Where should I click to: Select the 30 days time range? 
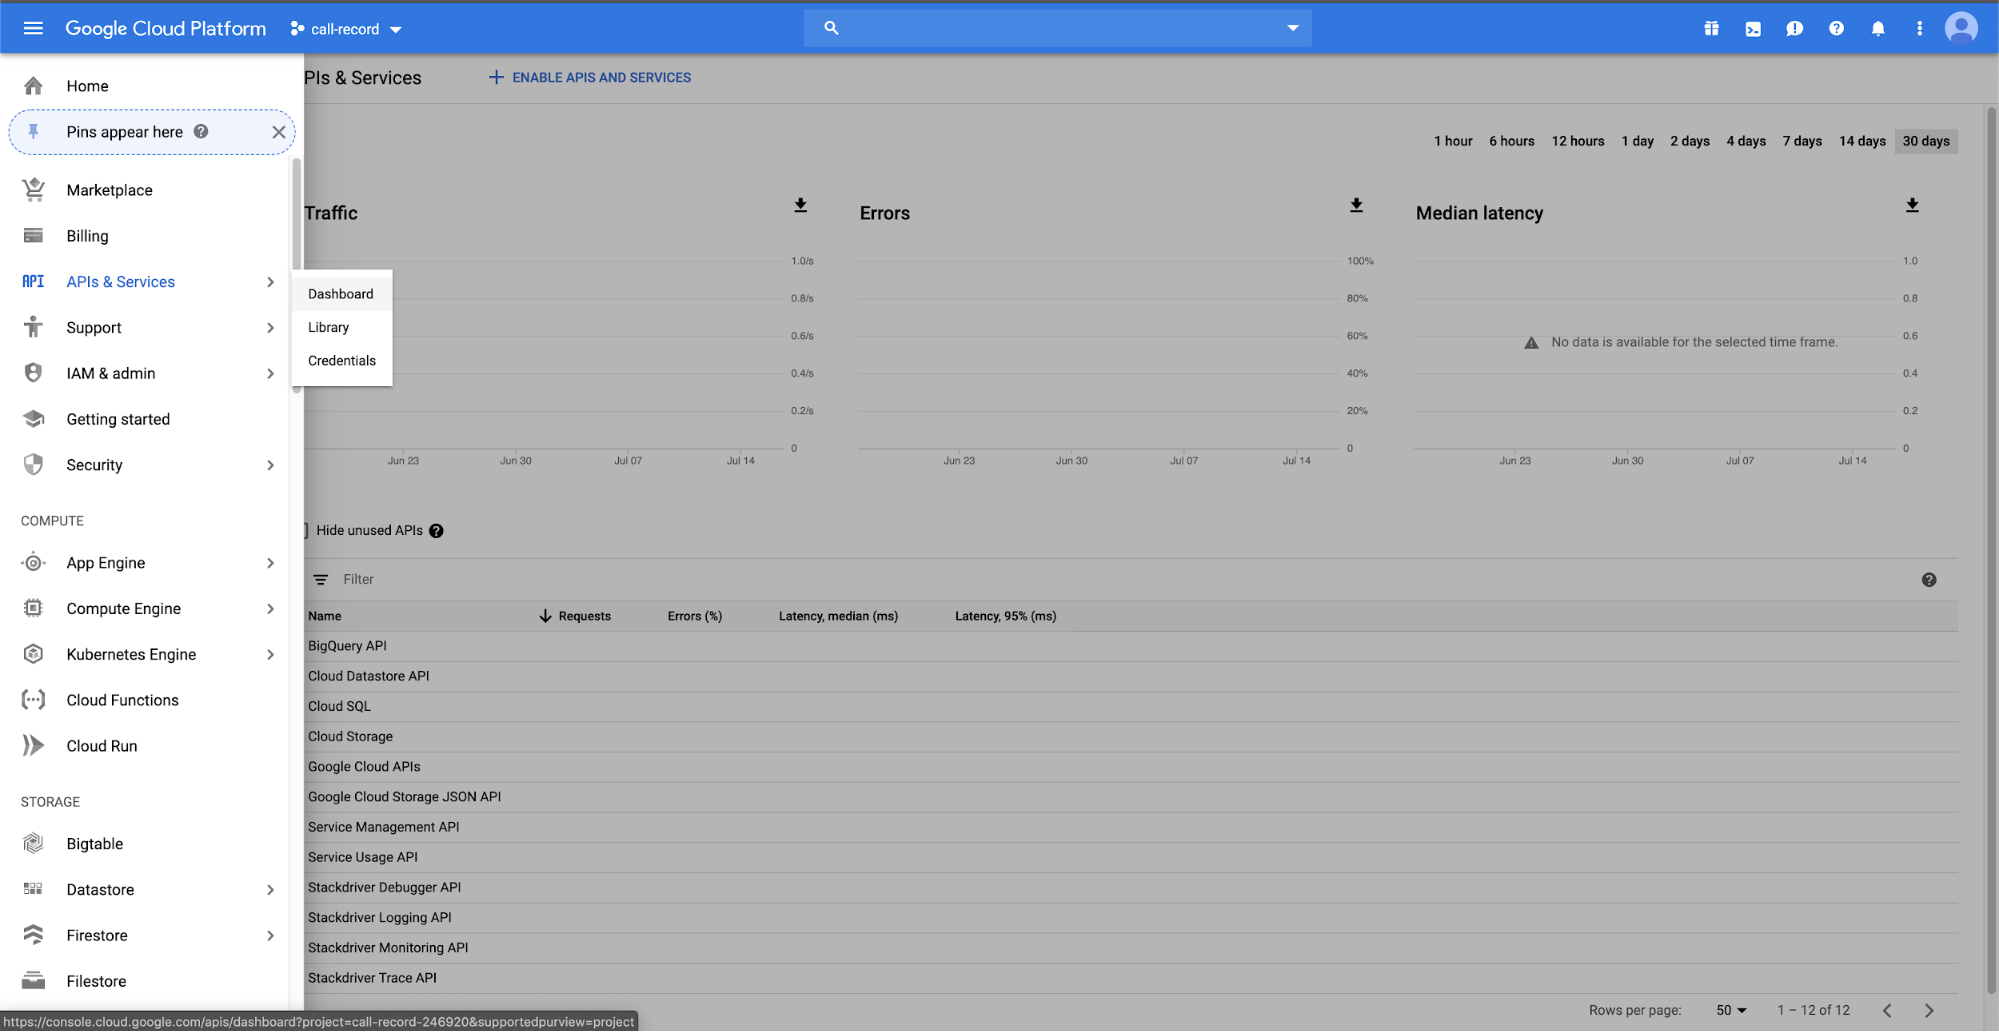(1926, 141)
